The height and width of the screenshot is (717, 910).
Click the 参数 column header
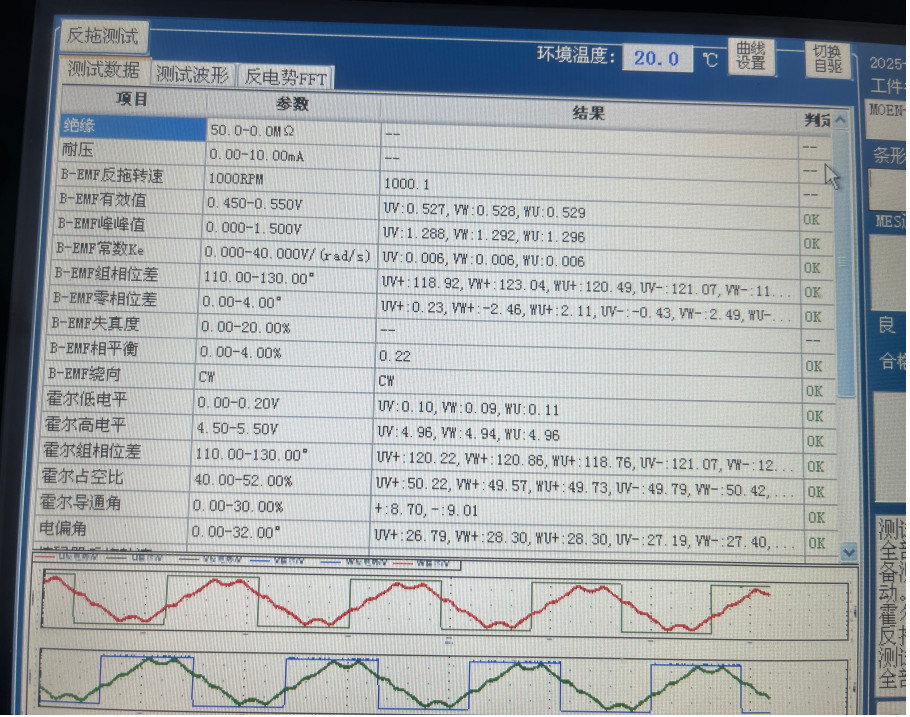tap(292, 104)
